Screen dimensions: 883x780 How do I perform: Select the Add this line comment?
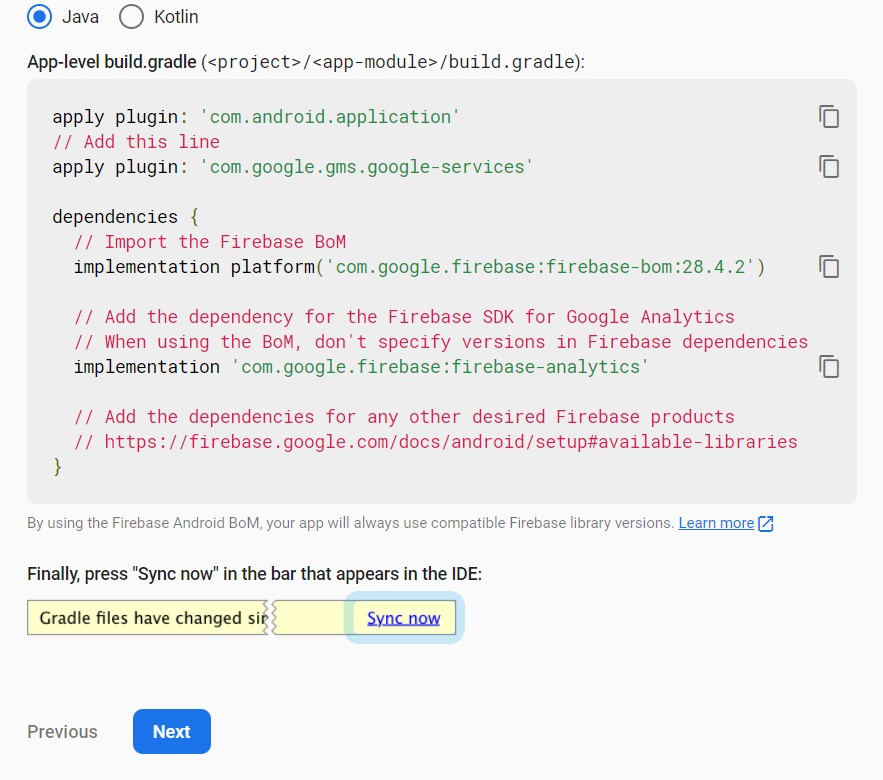click(135, 141)
